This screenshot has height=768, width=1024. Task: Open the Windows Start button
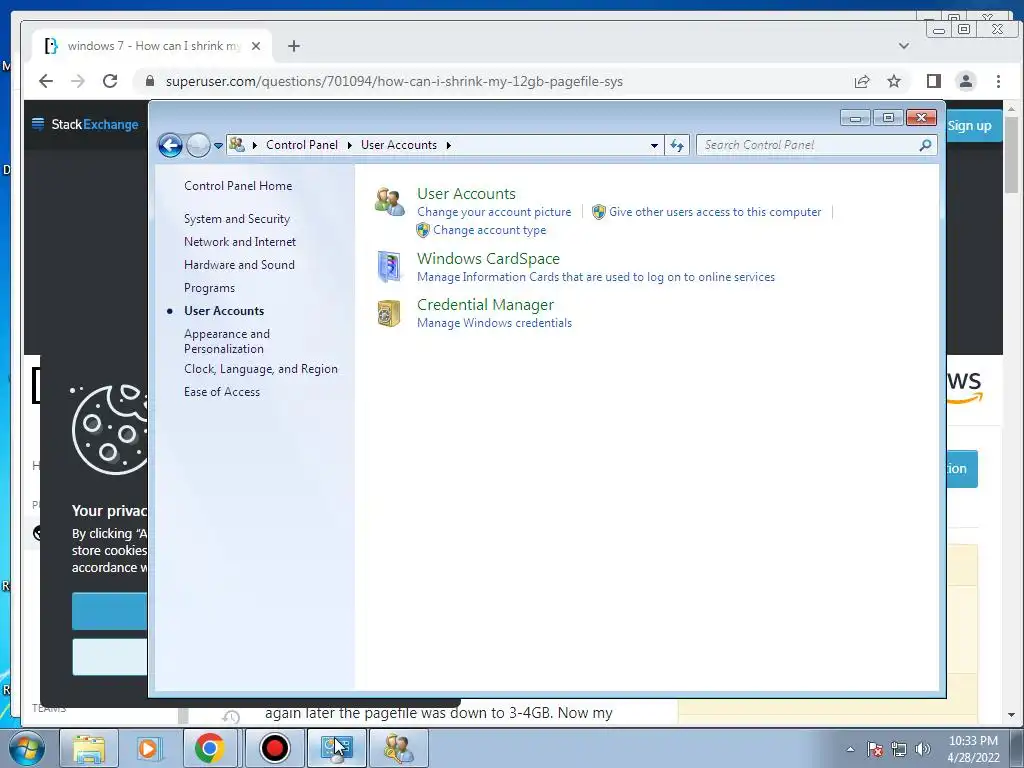tap(27, 748)
